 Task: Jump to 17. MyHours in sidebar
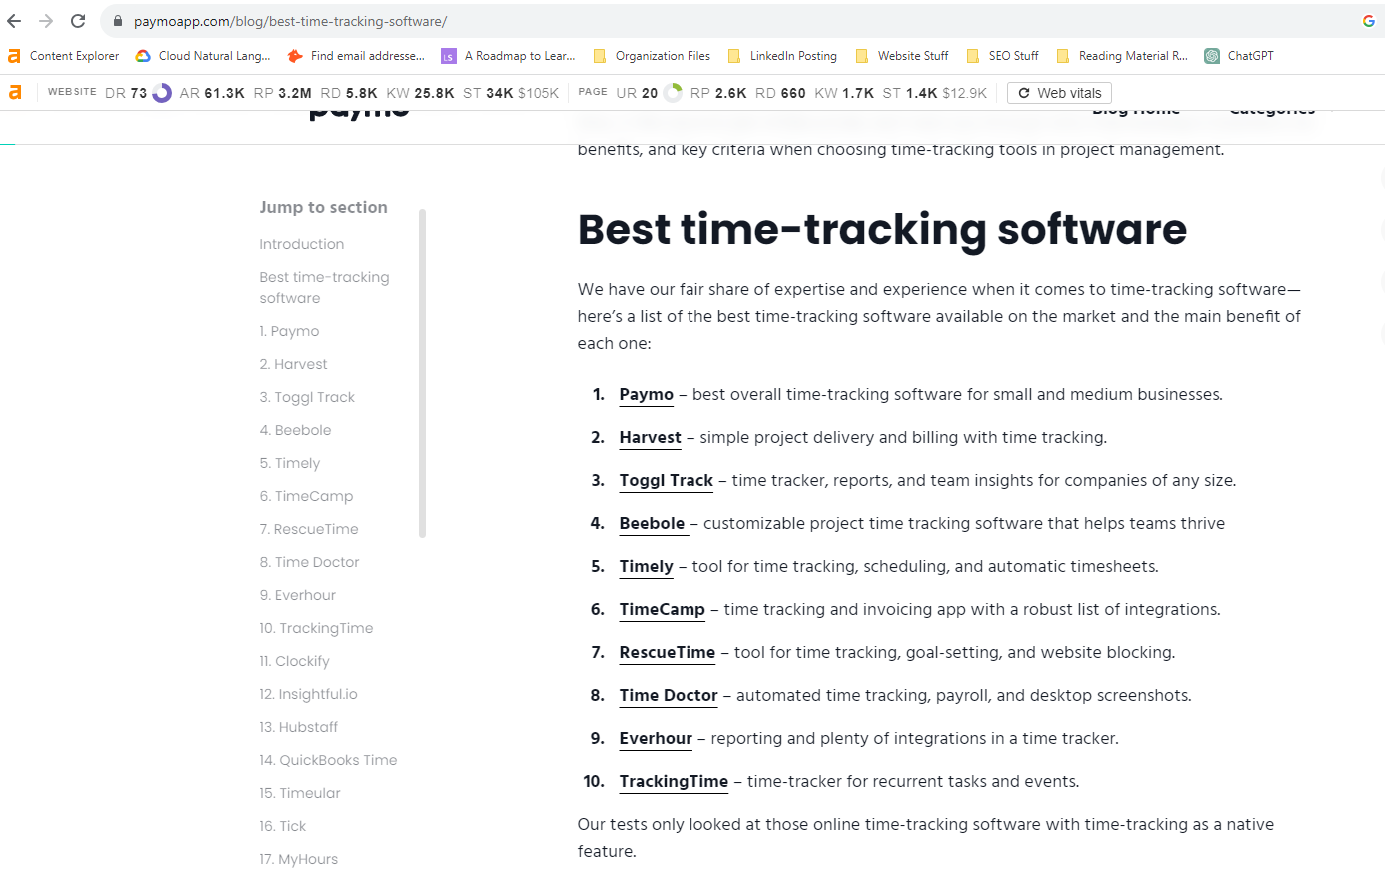(298, 859)
